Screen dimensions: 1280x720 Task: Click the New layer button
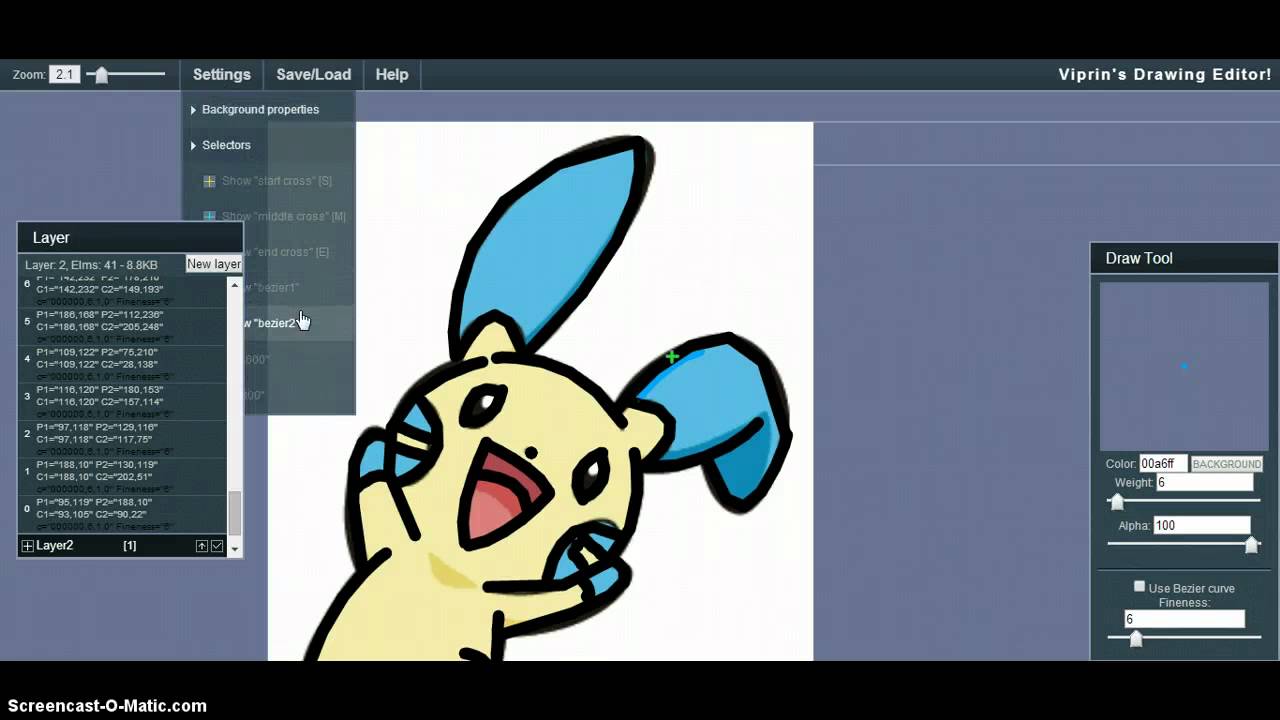(x=213, y=264)
